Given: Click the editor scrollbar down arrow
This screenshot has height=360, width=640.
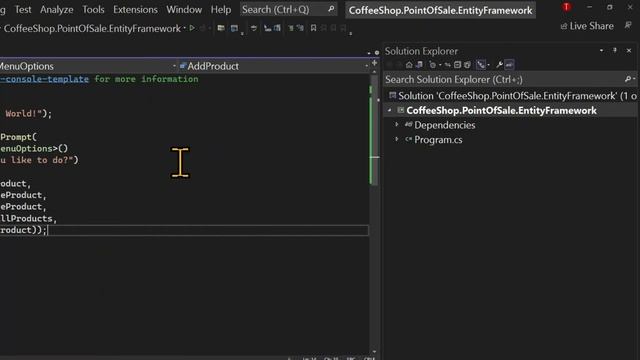Looking at the screenshot, I should tap(374, 351).
